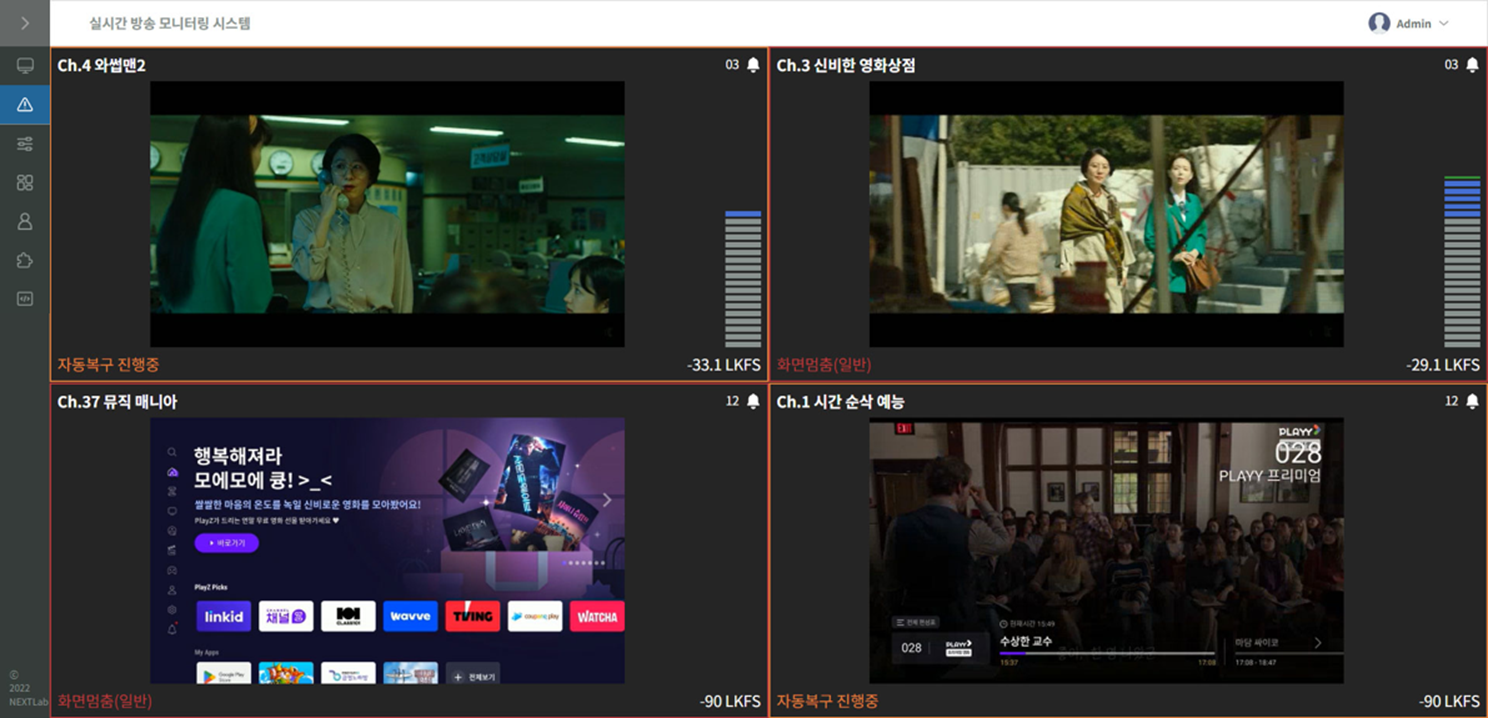Image resolution: width=1488 pixels, height=718 pixels.
Task: Click the audio level meter of Ch.3
Action: [1462, 262]
